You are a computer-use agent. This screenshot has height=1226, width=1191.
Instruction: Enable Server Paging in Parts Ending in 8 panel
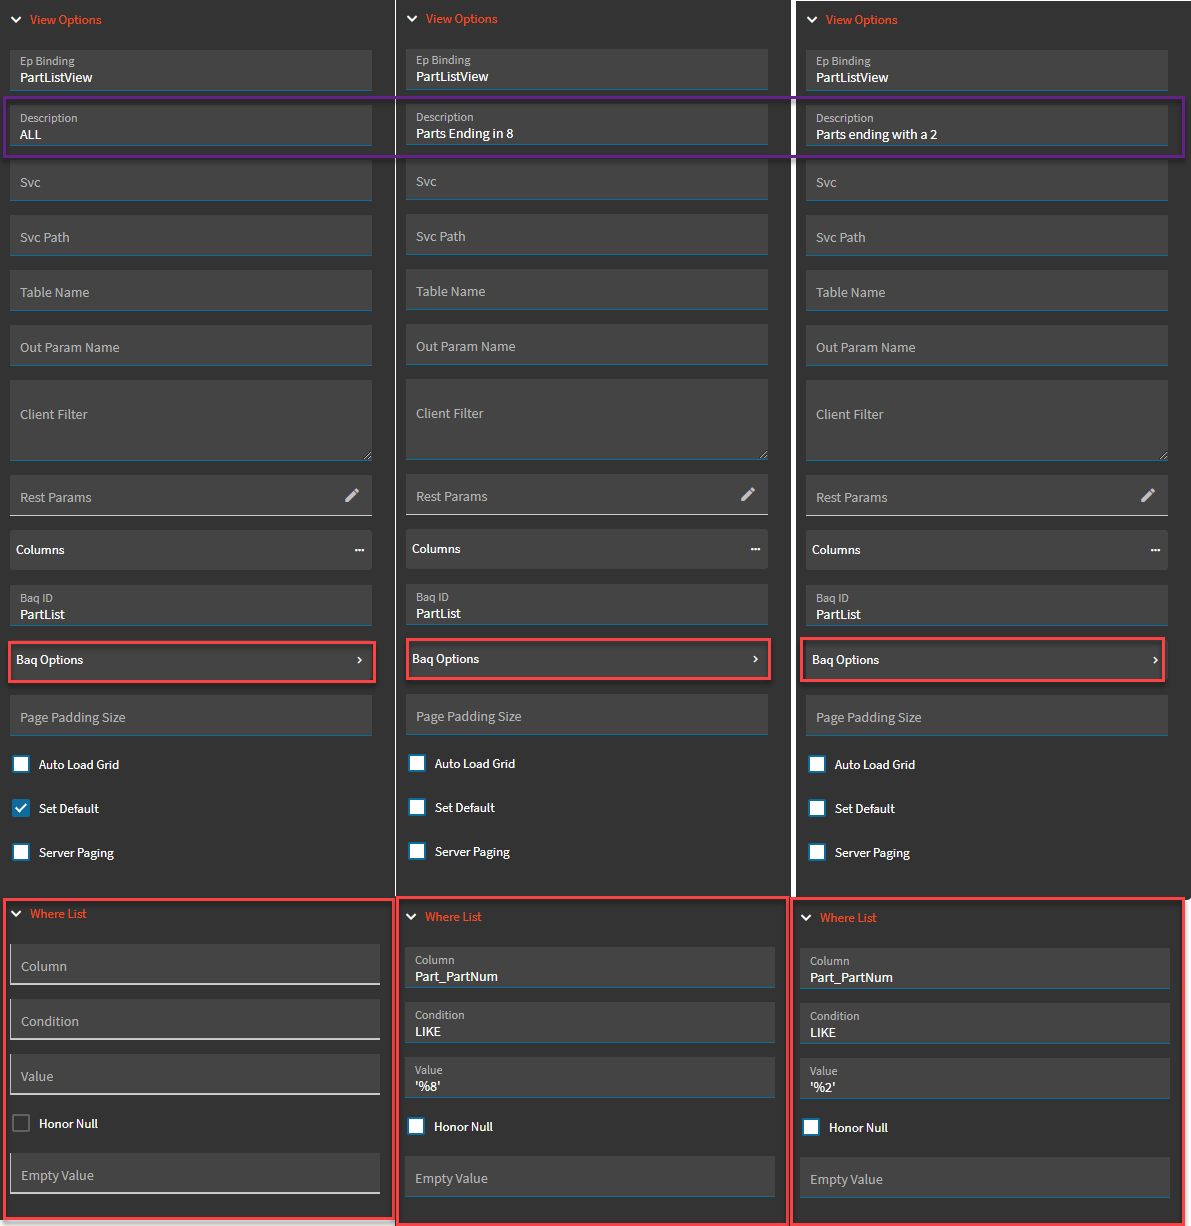click(417, 851)
